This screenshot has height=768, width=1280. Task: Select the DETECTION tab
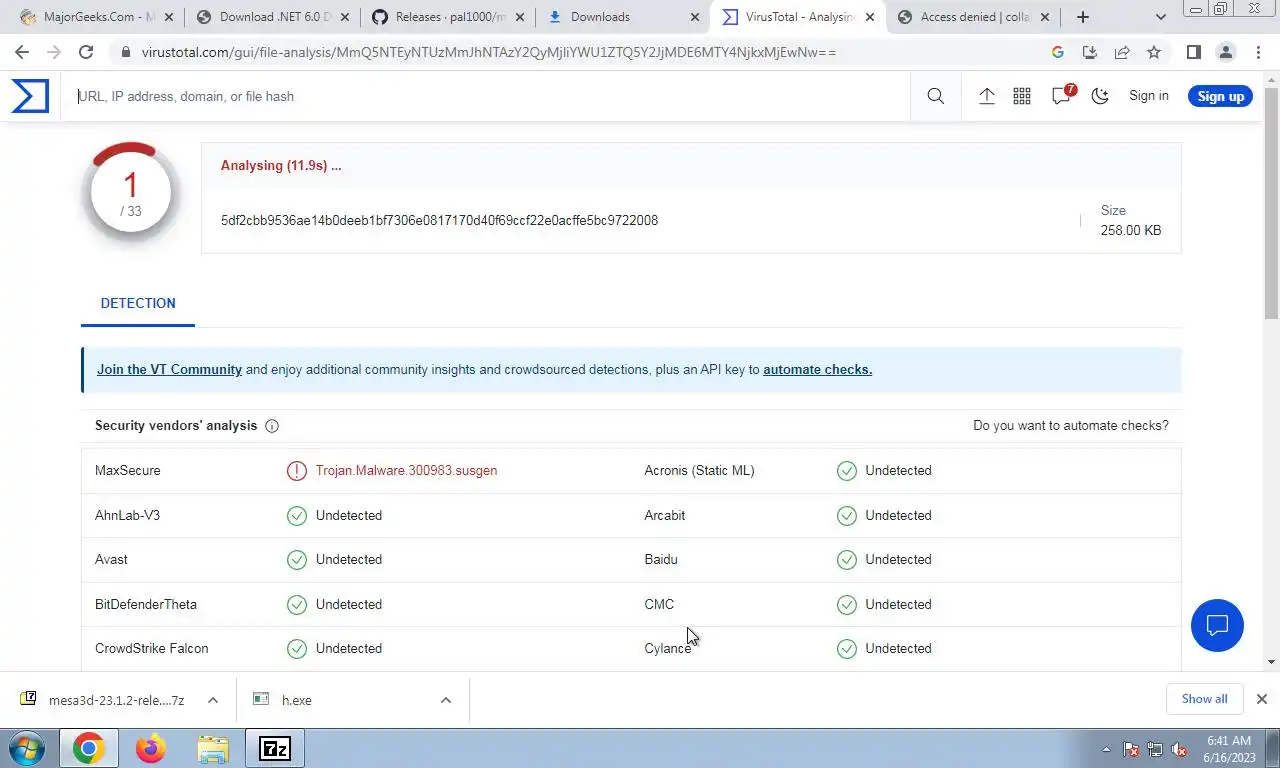tap(138, 303)
